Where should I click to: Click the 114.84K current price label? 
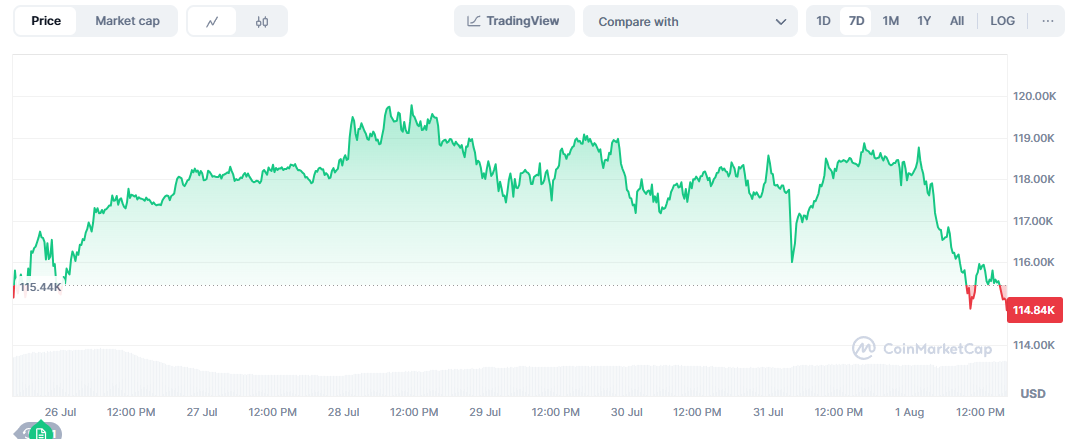point(1035,310)
